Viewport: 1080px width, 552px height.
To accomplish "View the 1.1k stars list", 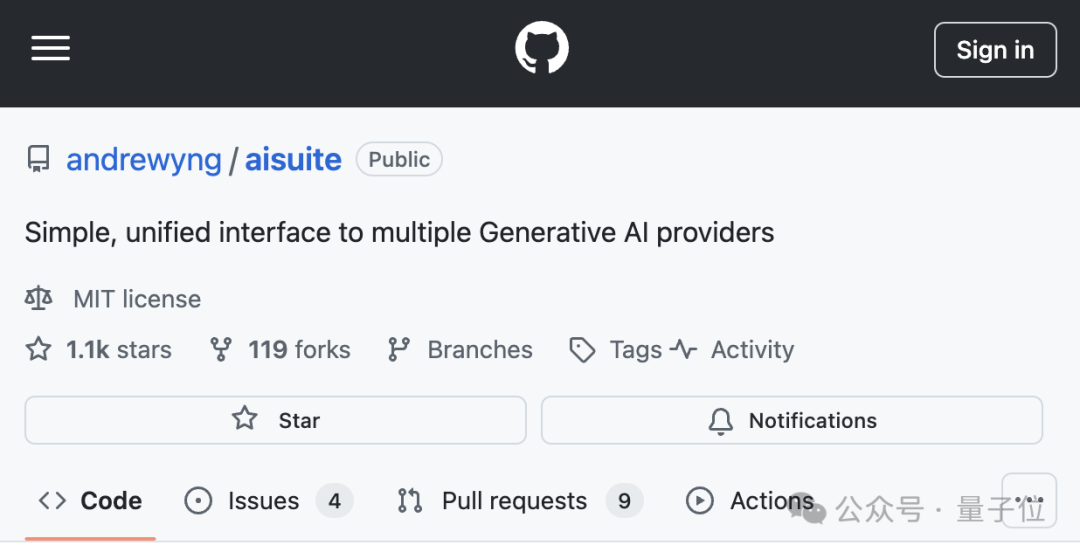I will pyautogui.click(x=118, y=350).
